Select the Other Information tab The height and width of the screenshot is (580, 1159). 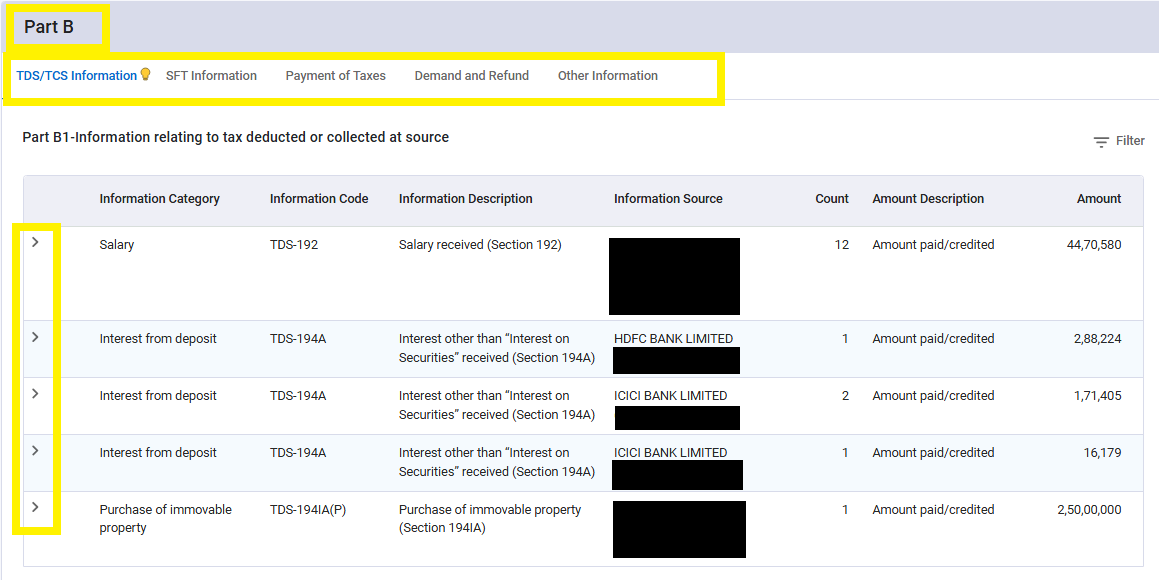(x=608, y=75)
